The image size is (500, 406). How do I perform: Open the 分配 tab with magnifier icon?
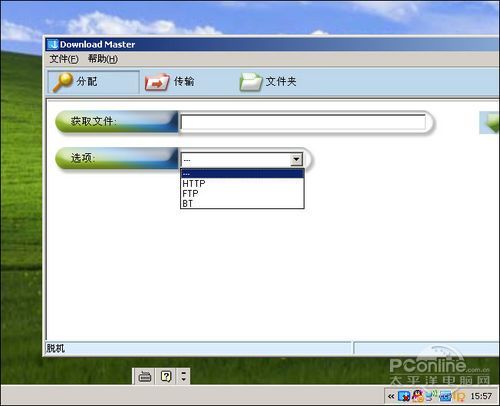93,82
